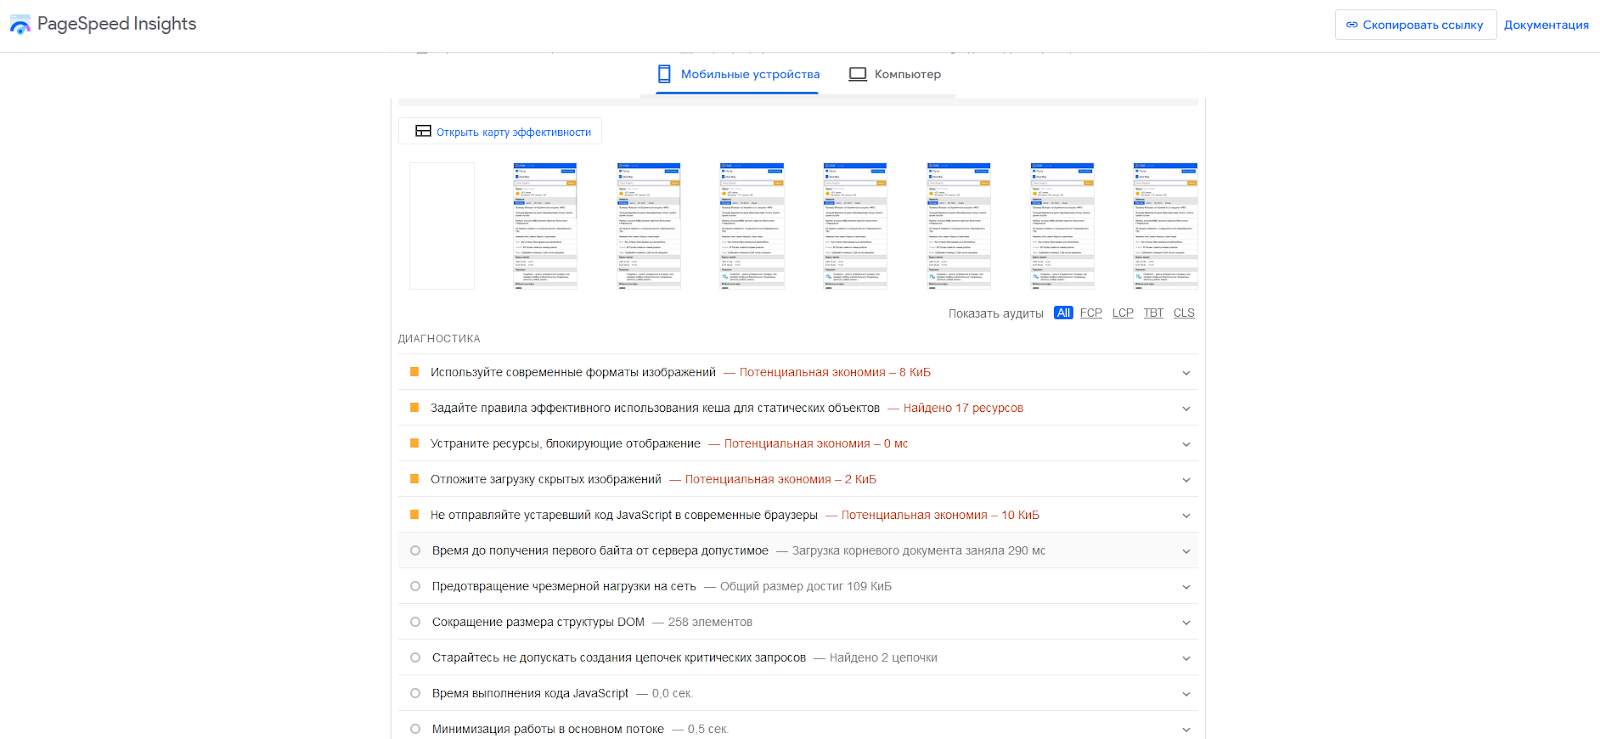Click gray circle icon next to DOM size audit
This screenshot has width=1600, height=739.
415,622
